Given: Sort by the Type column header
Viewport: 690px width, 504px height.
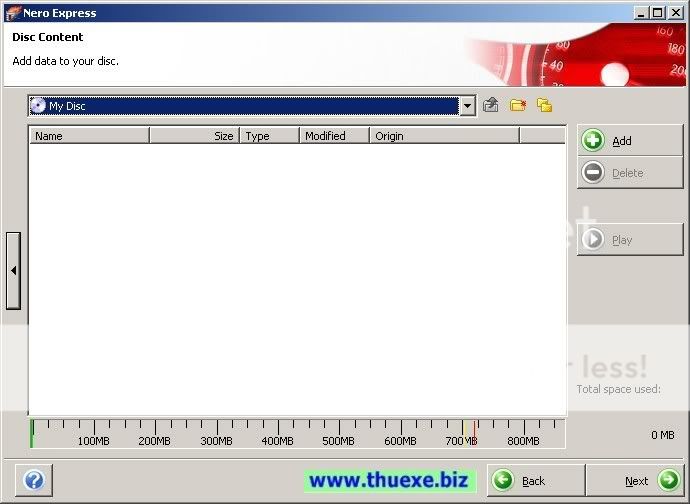Looking at the screenshot, I should [x=269, y=136].
